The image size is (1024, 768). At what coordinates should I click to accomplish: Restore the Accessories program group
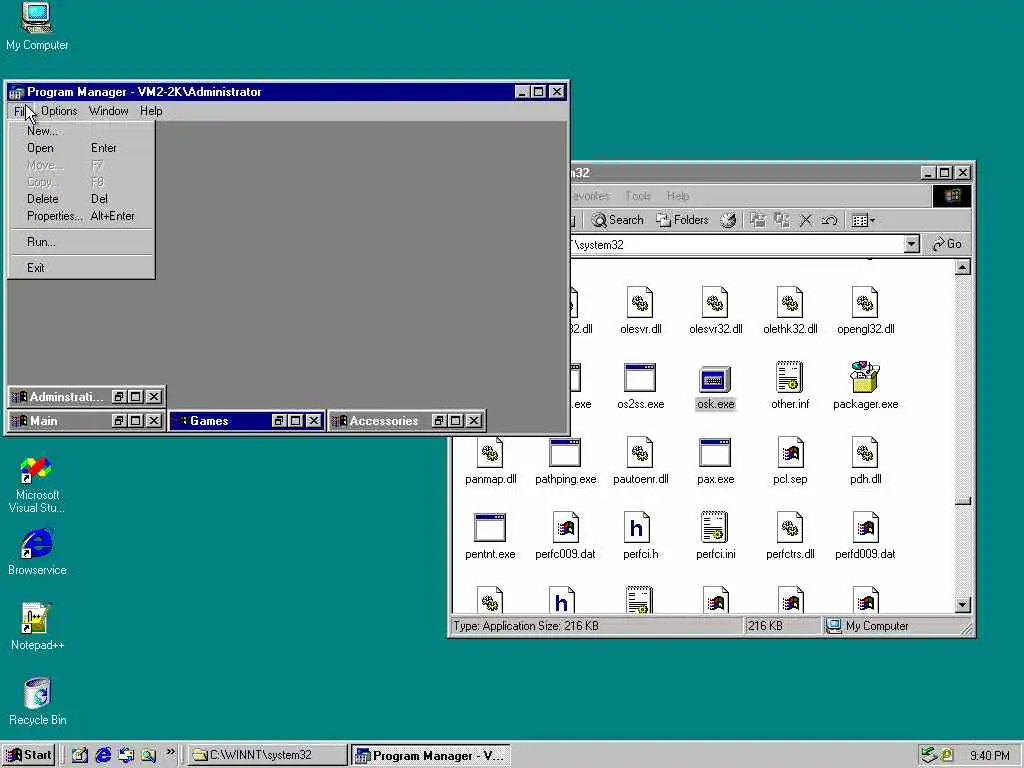coord(439,421)
